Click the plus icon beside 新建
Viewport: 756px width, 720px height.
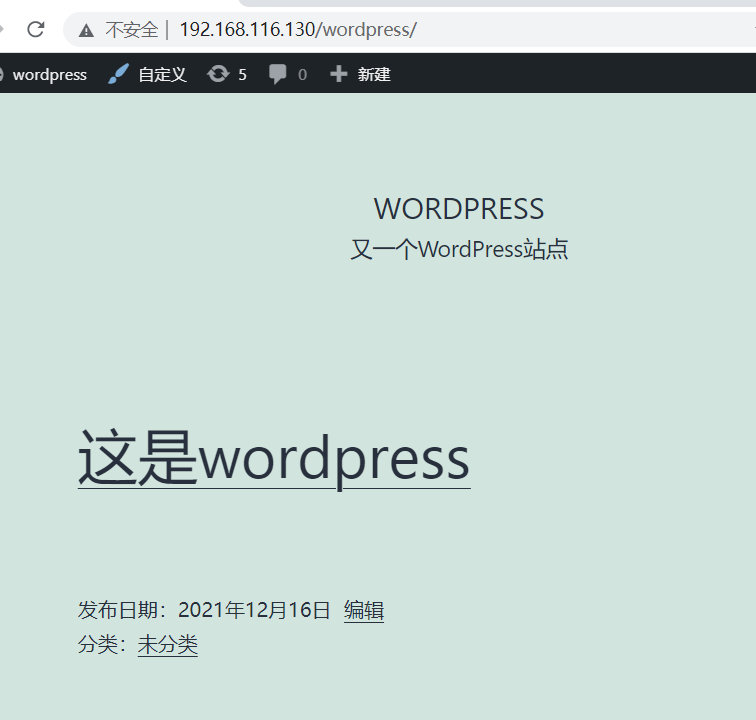tap(338, 74)
